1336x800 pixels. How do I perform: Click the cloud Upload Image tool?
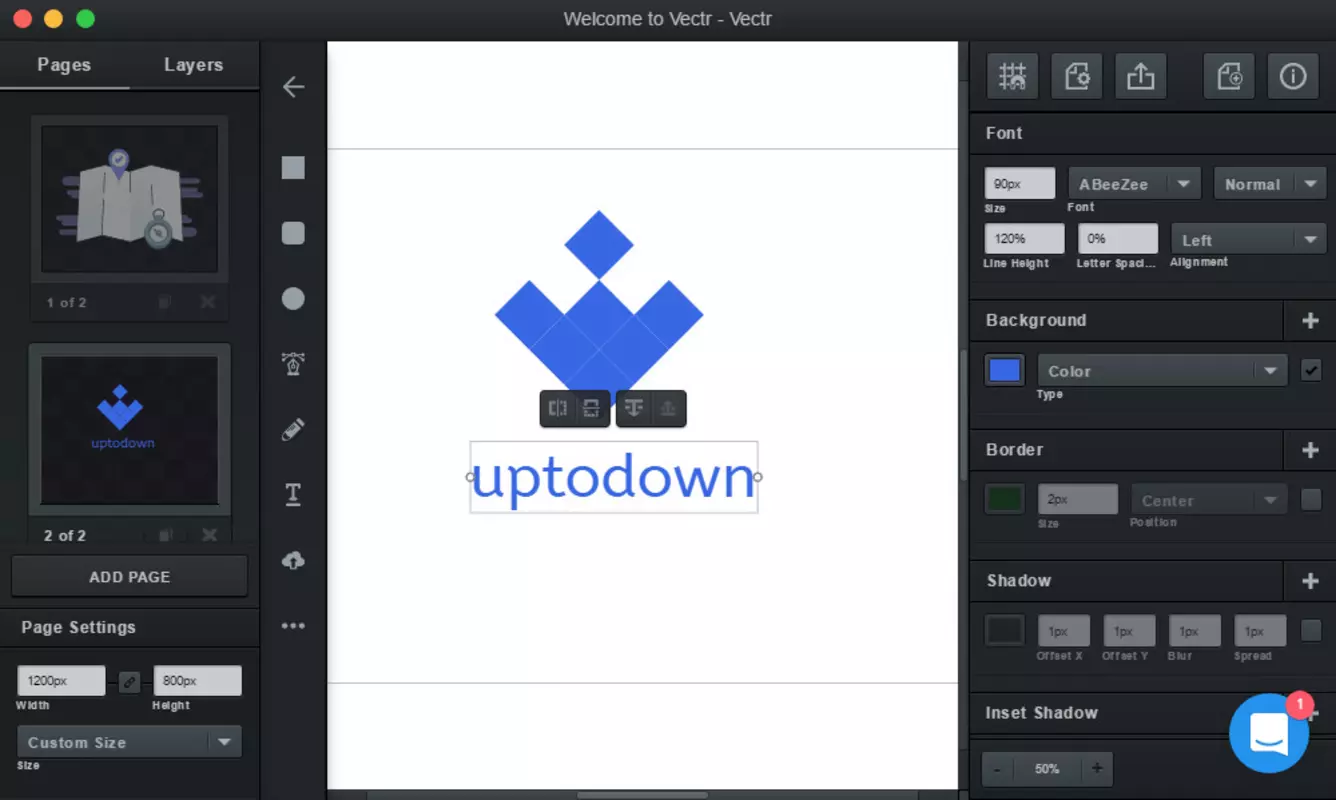tap(293, 561)
